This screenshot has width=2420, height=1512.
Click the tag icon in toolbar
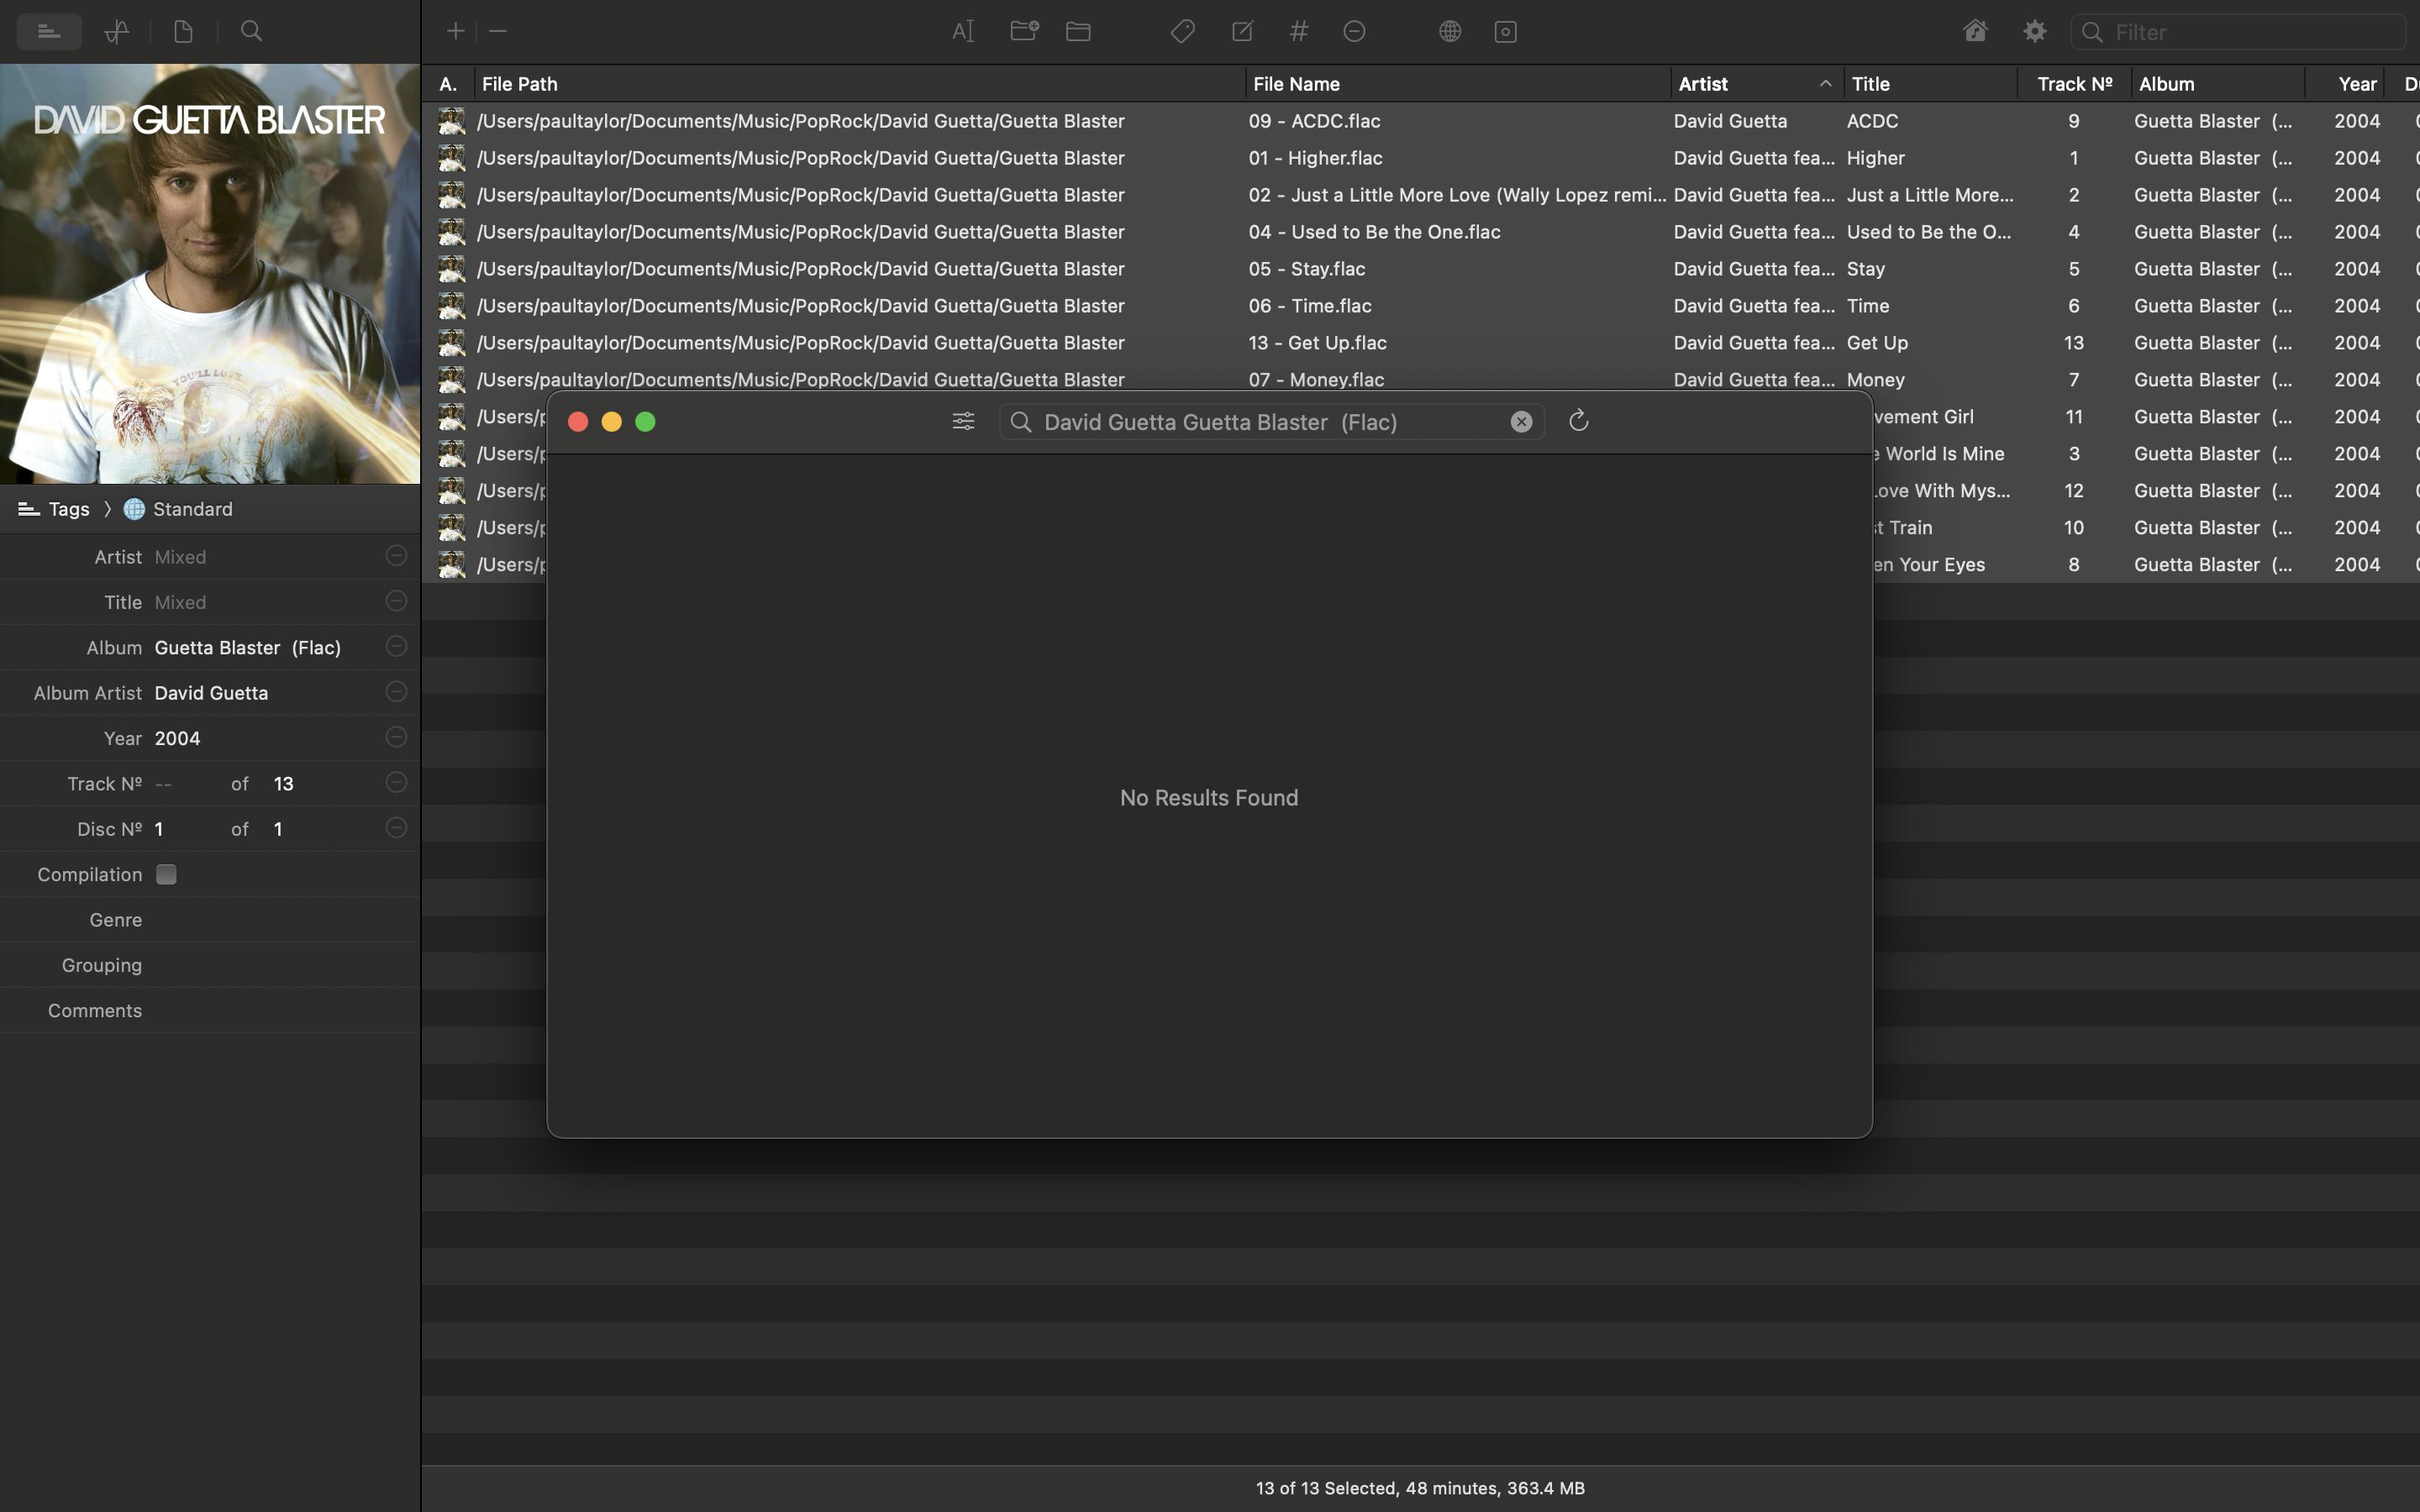1183,31
